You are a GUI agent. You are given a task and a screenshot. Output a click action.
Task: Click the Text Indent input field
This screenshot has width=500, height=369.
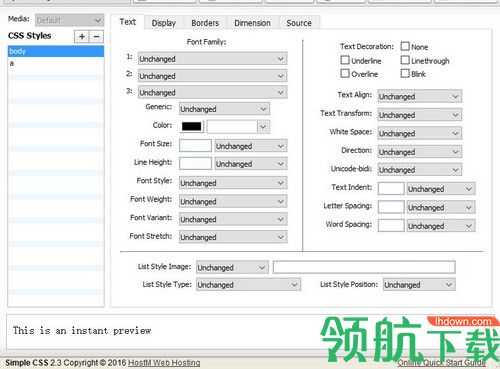tap(391, 189)
